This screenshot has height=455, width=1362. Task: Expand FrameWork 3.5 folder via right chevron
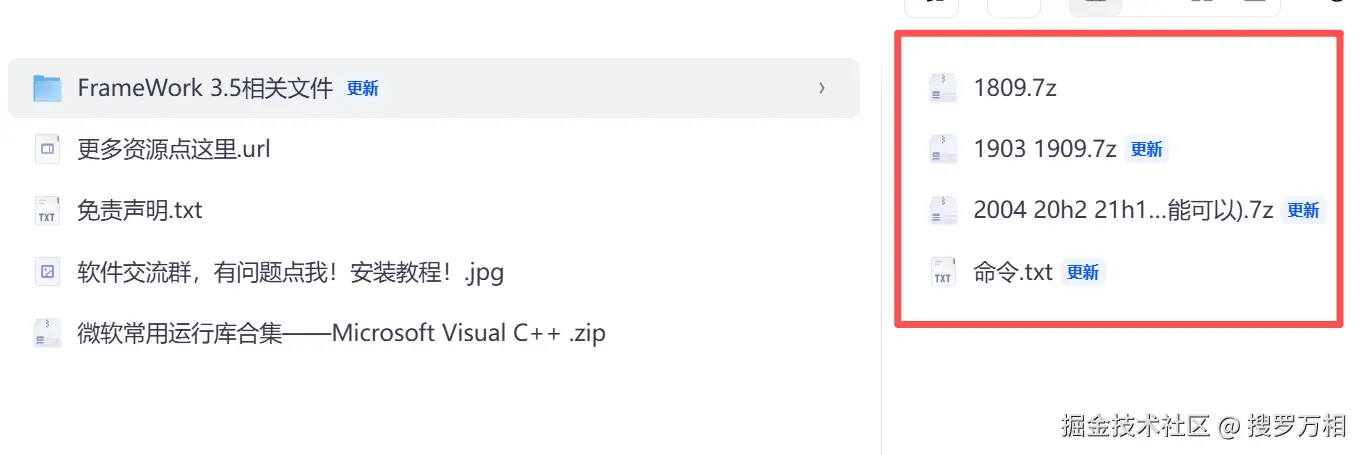(822, 88)
